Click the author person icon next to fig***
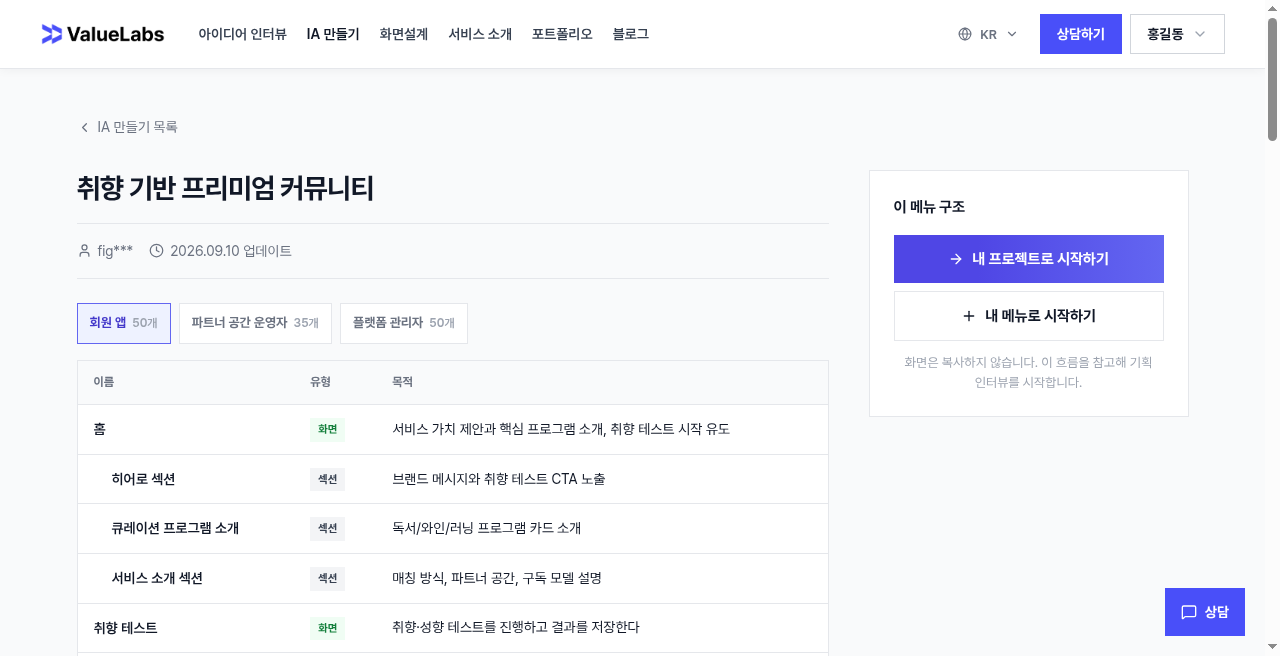Image resolution: width=1280 pixels, height=656 pixels. [x=84, y=251]
